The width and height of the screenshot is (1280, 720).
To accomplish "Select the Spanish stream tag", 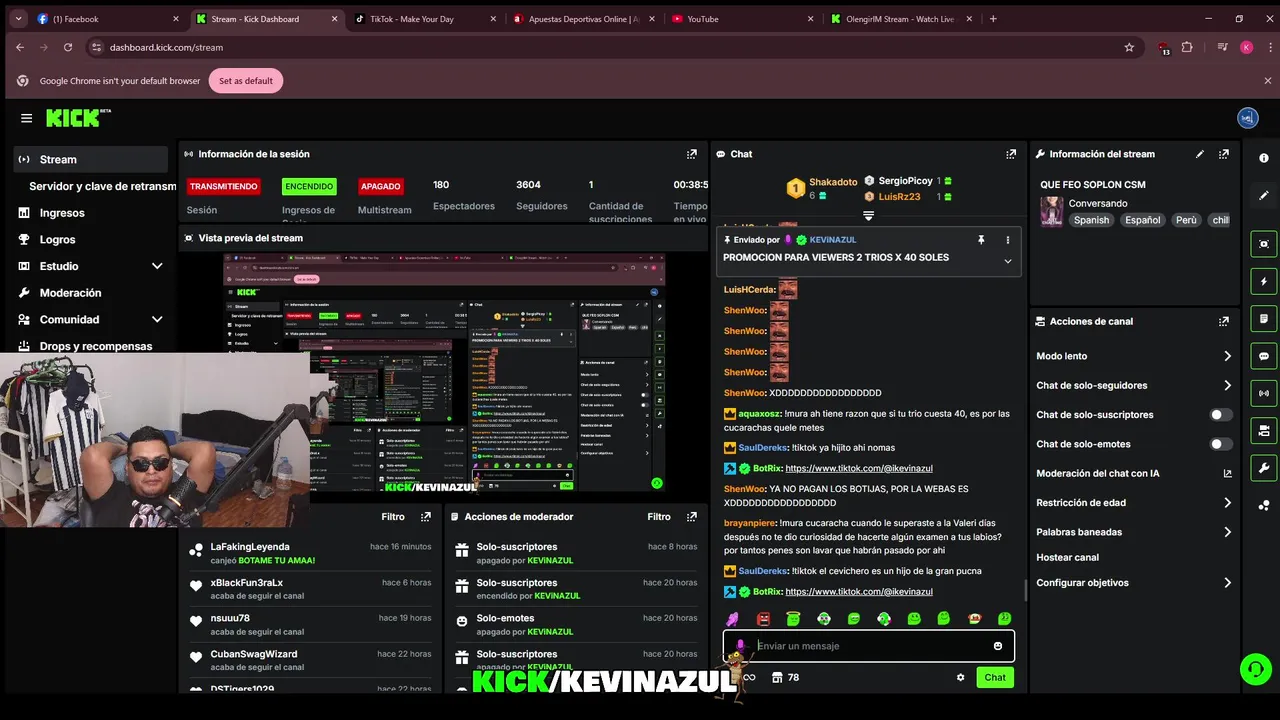I will [1091, 220].
